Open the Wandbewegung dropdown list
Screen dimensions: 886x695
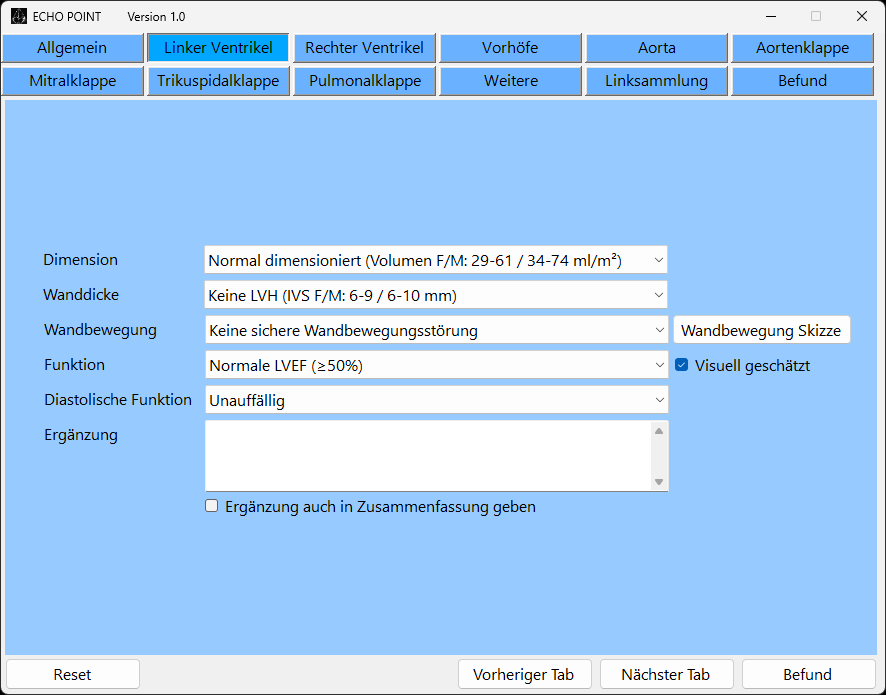435,330
